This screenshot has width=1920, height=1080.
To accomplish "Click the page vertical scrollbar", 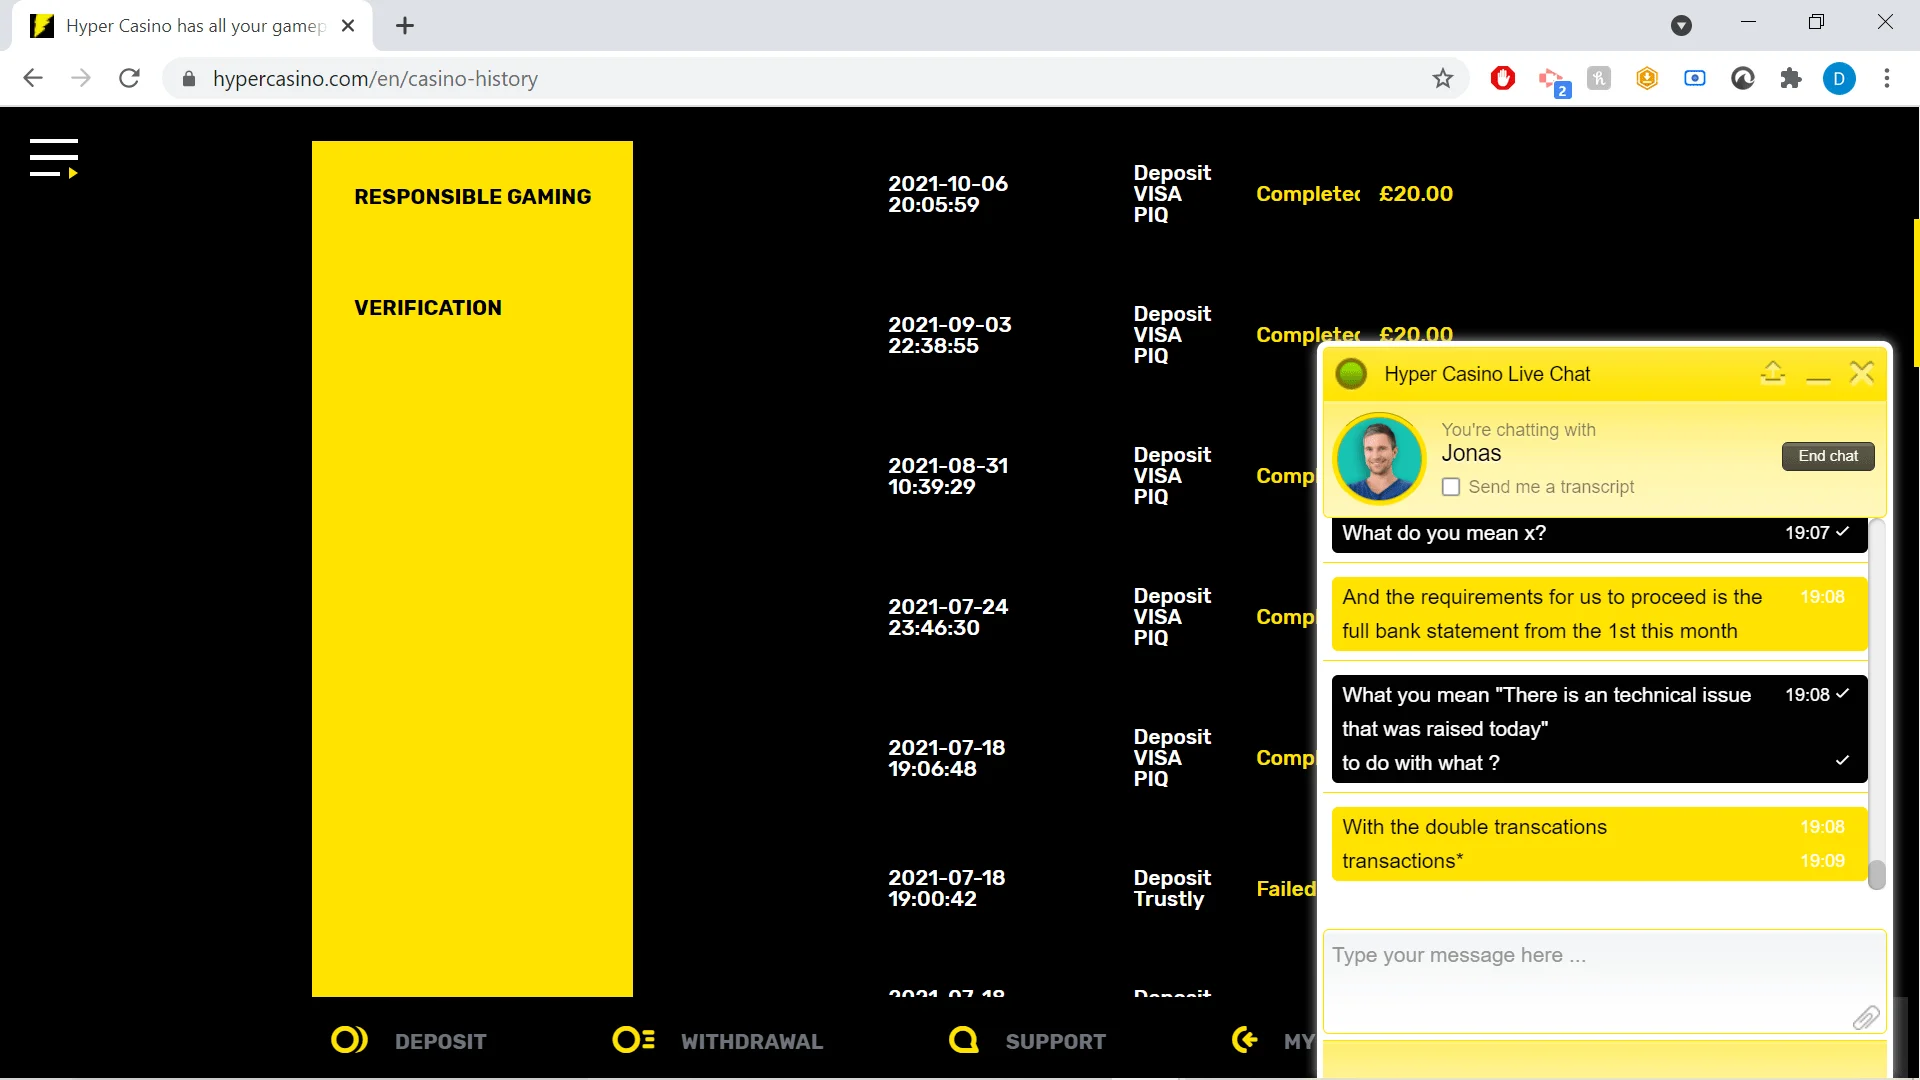I will click(x=1915, y=293).
